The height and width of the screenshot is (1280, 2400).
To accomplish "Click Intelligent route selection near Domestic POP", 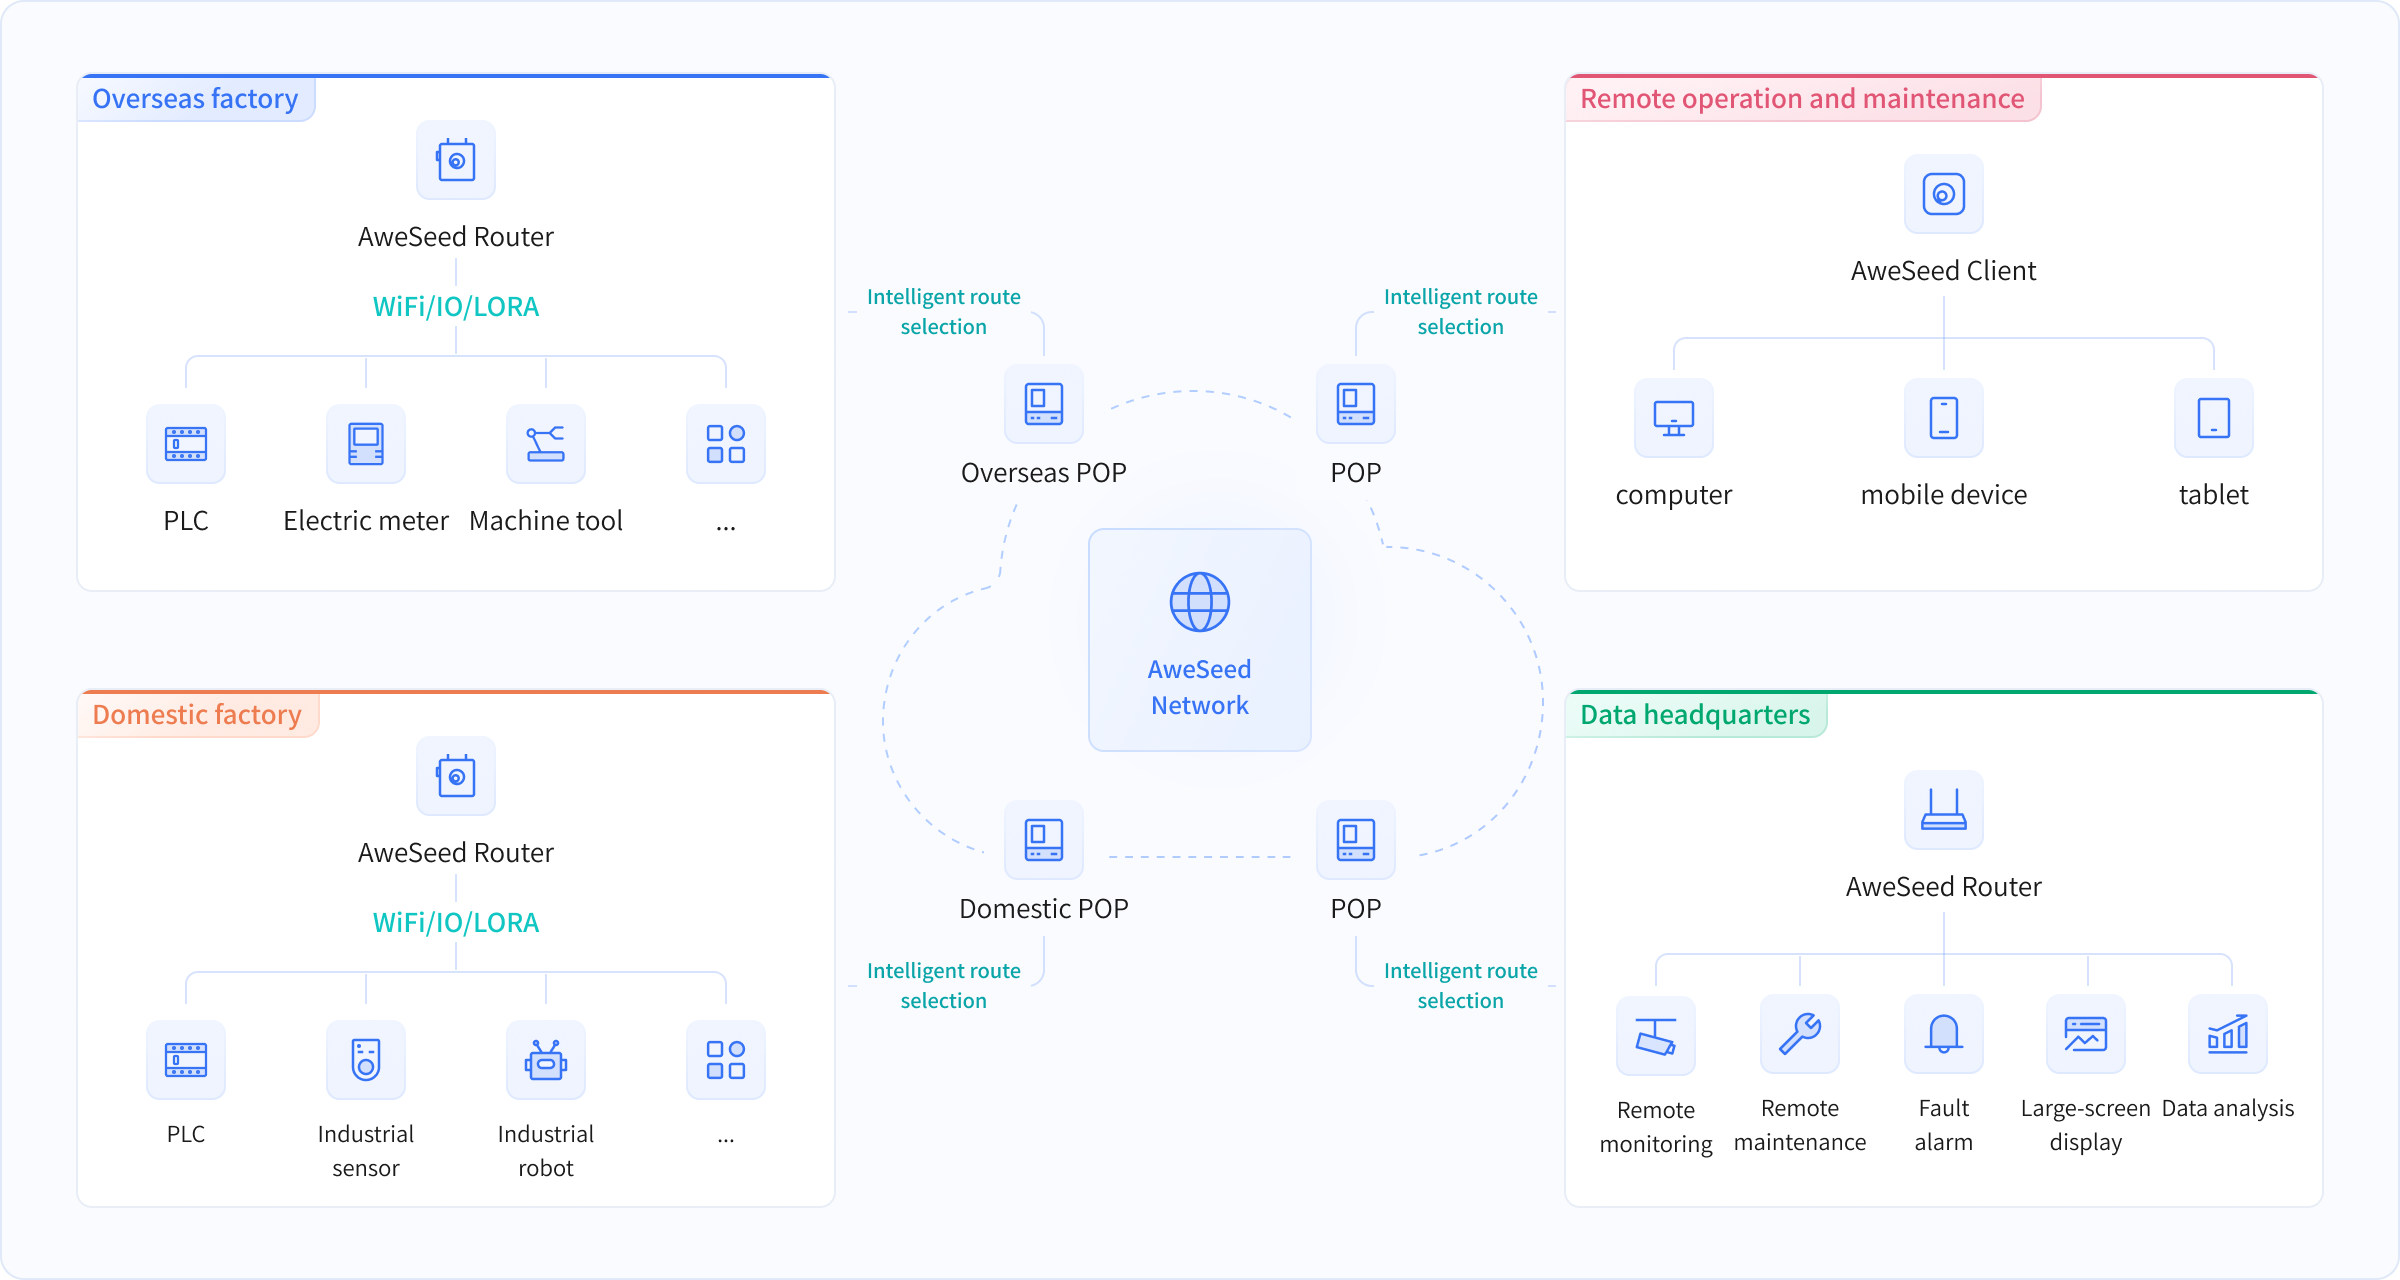I will 944,986.
